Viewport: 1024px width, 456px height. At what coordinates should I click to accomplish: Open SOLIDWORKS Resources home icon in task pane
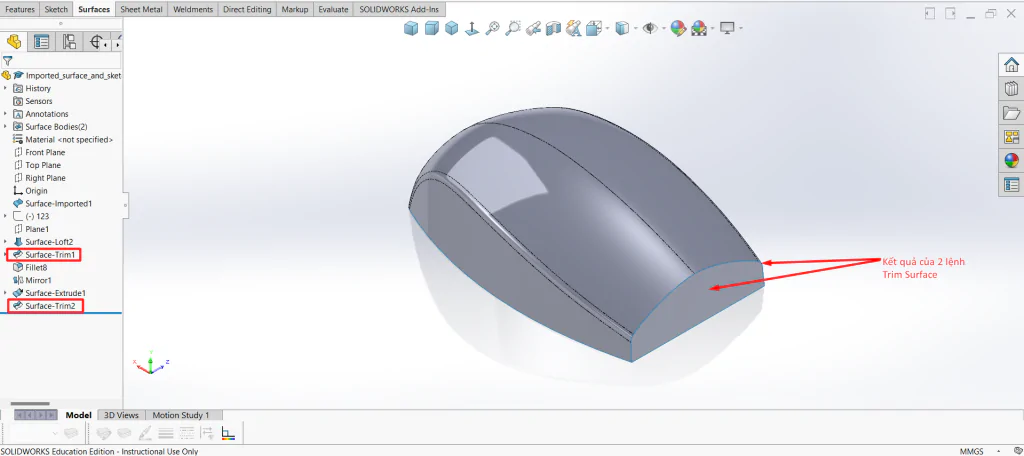(1011, 65)
